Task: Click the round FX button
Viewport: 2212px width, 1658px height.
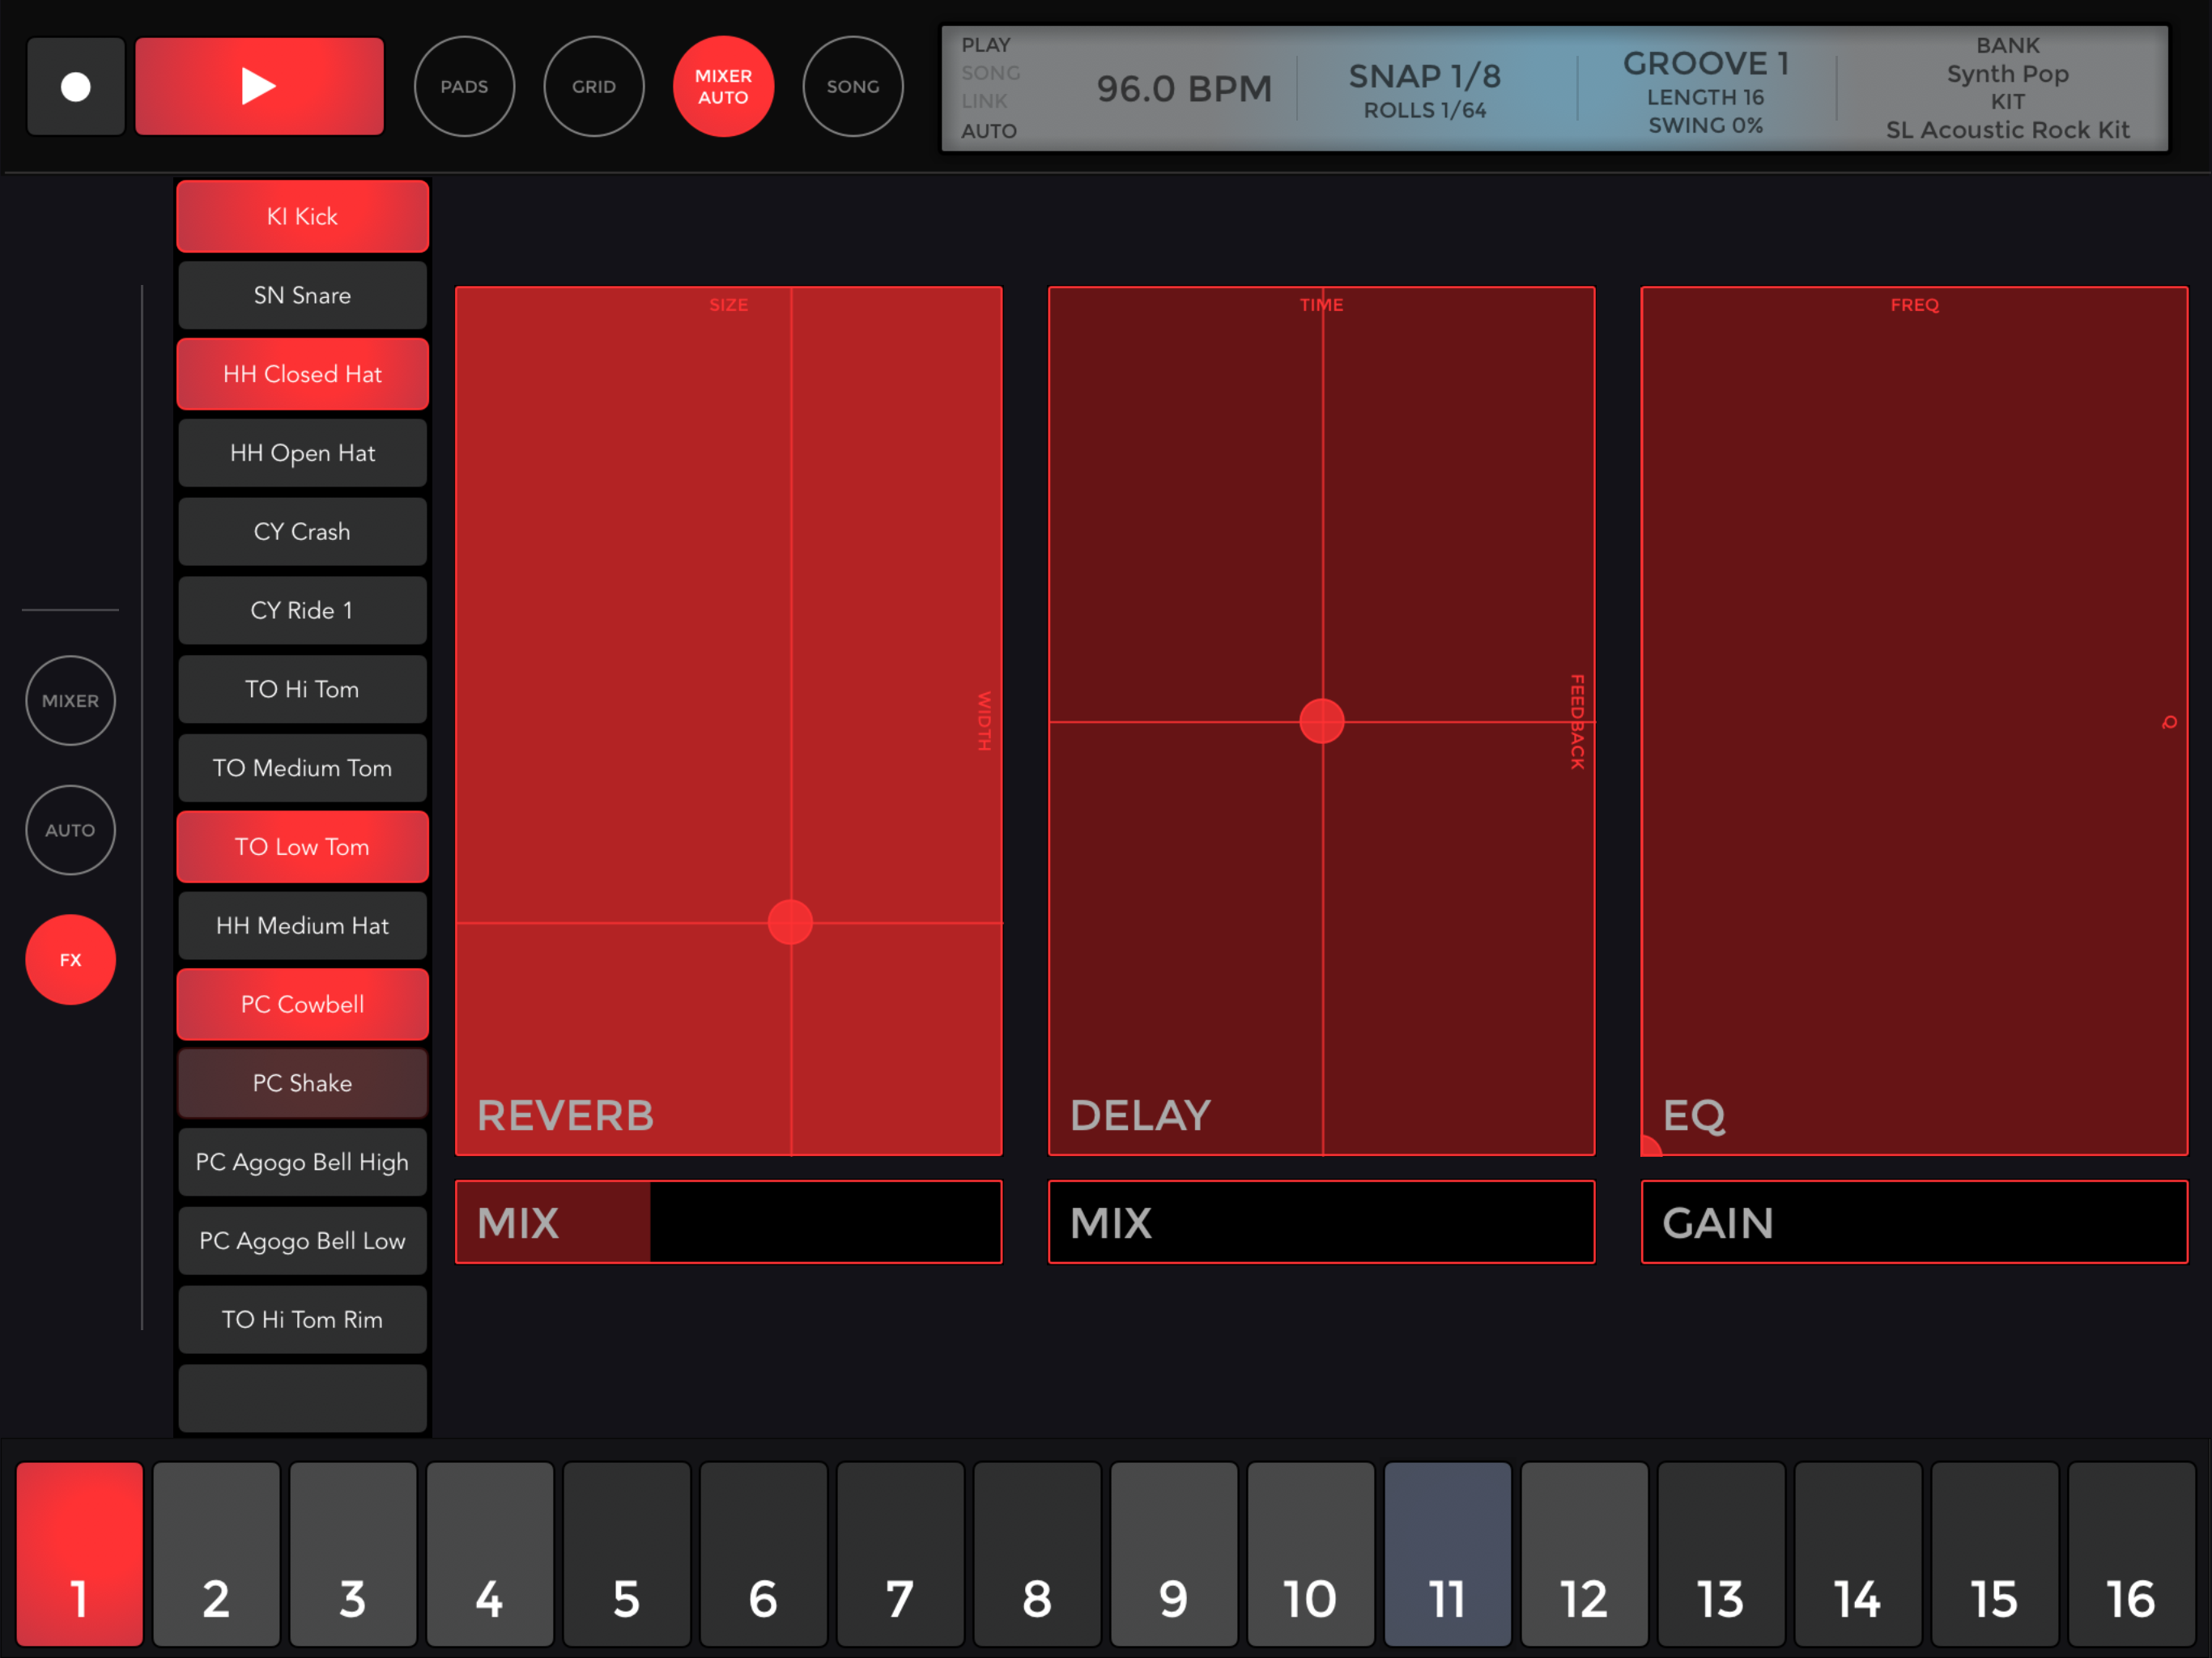Action: (x=70, y=959)
